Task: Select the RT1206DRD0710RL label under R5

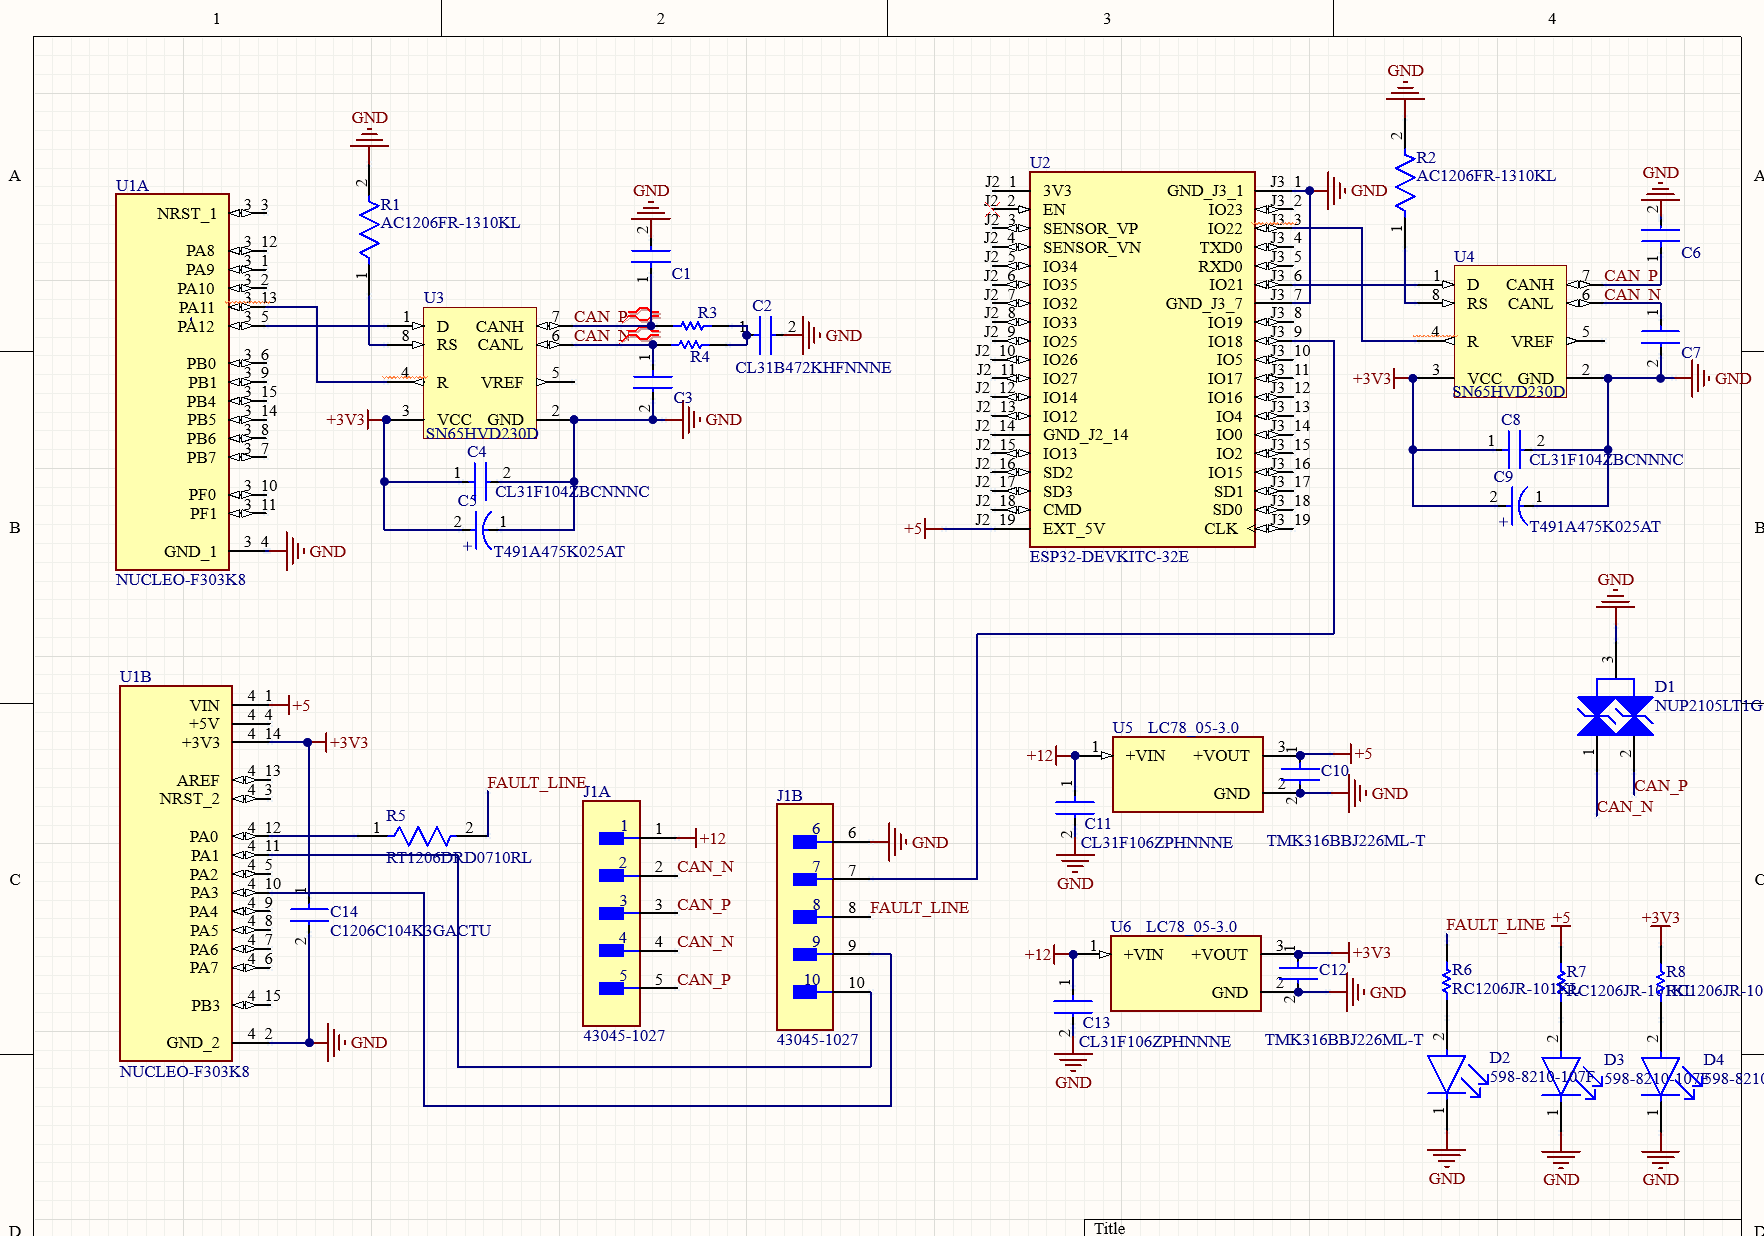Action: (x=458, y=858)
